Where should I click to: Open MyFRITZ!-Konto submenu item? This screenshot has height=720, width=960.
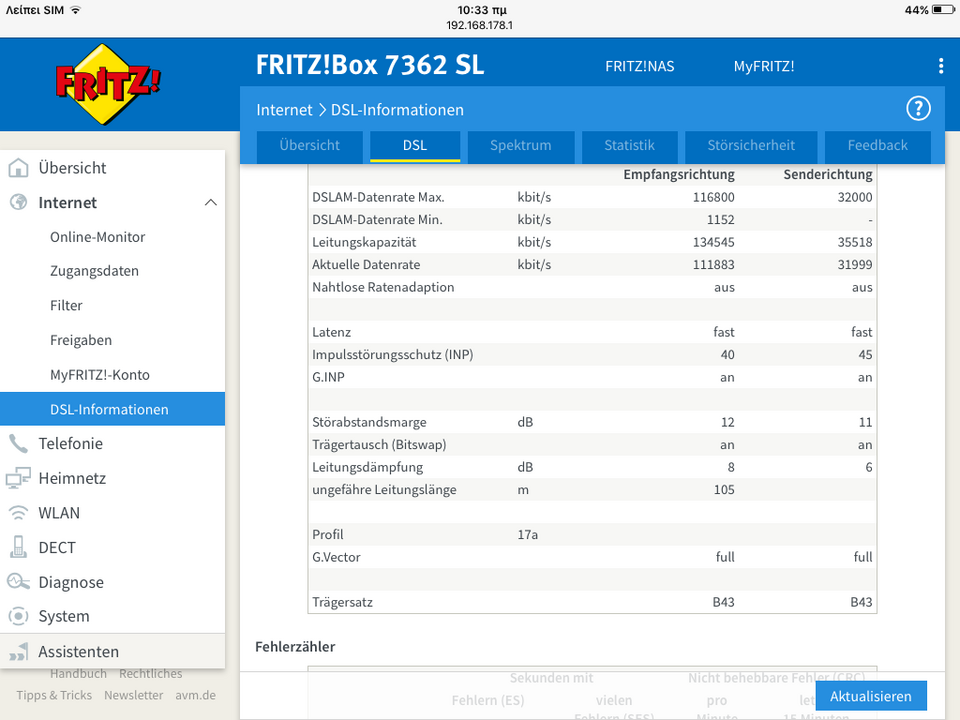click(113, 374)
